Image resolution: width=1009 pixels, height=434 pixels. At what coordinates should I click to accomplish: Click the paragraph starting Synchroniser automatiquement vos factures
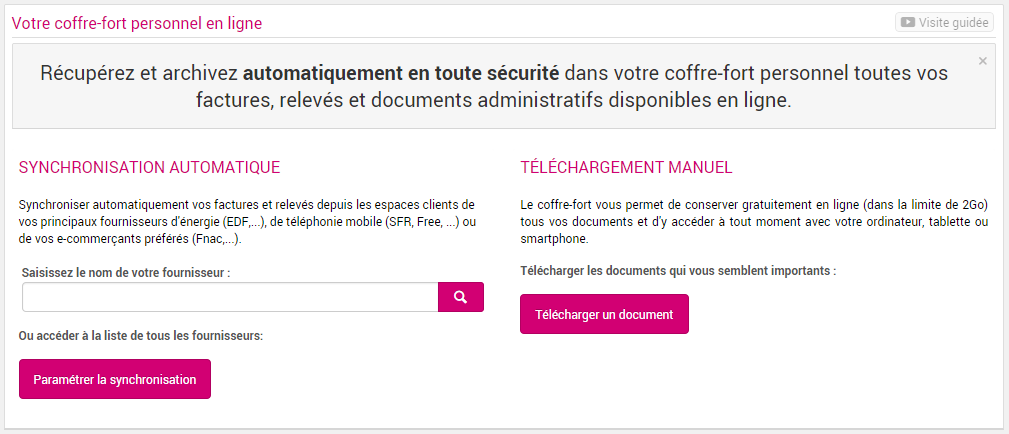click(x=247, y=222)
